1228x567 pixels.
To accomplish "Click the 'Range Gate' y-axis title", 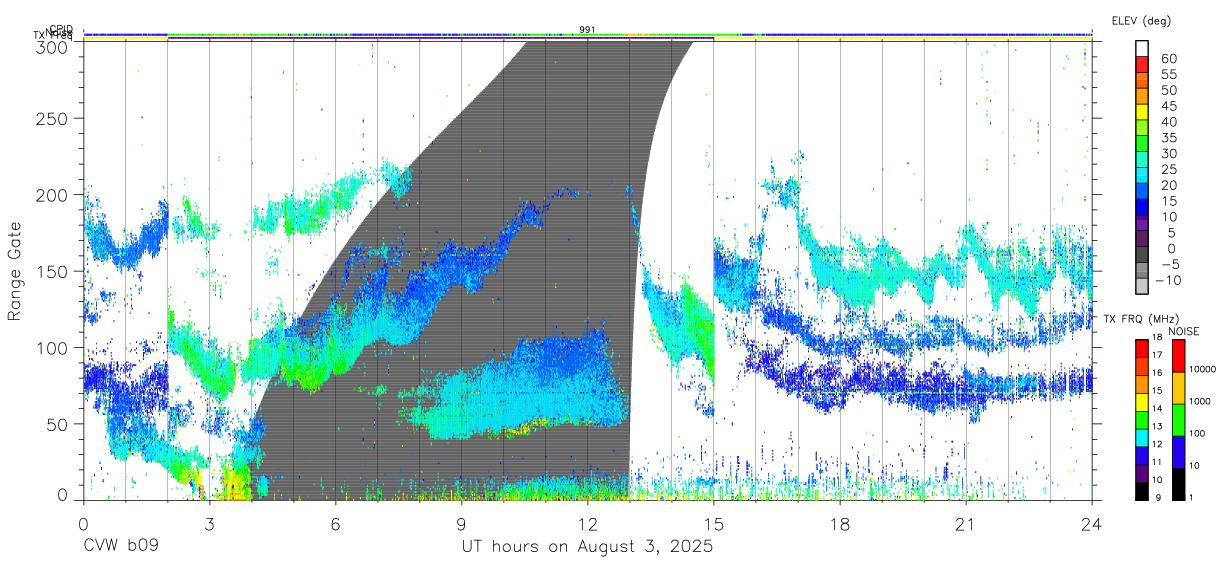I will coord(16,272).
